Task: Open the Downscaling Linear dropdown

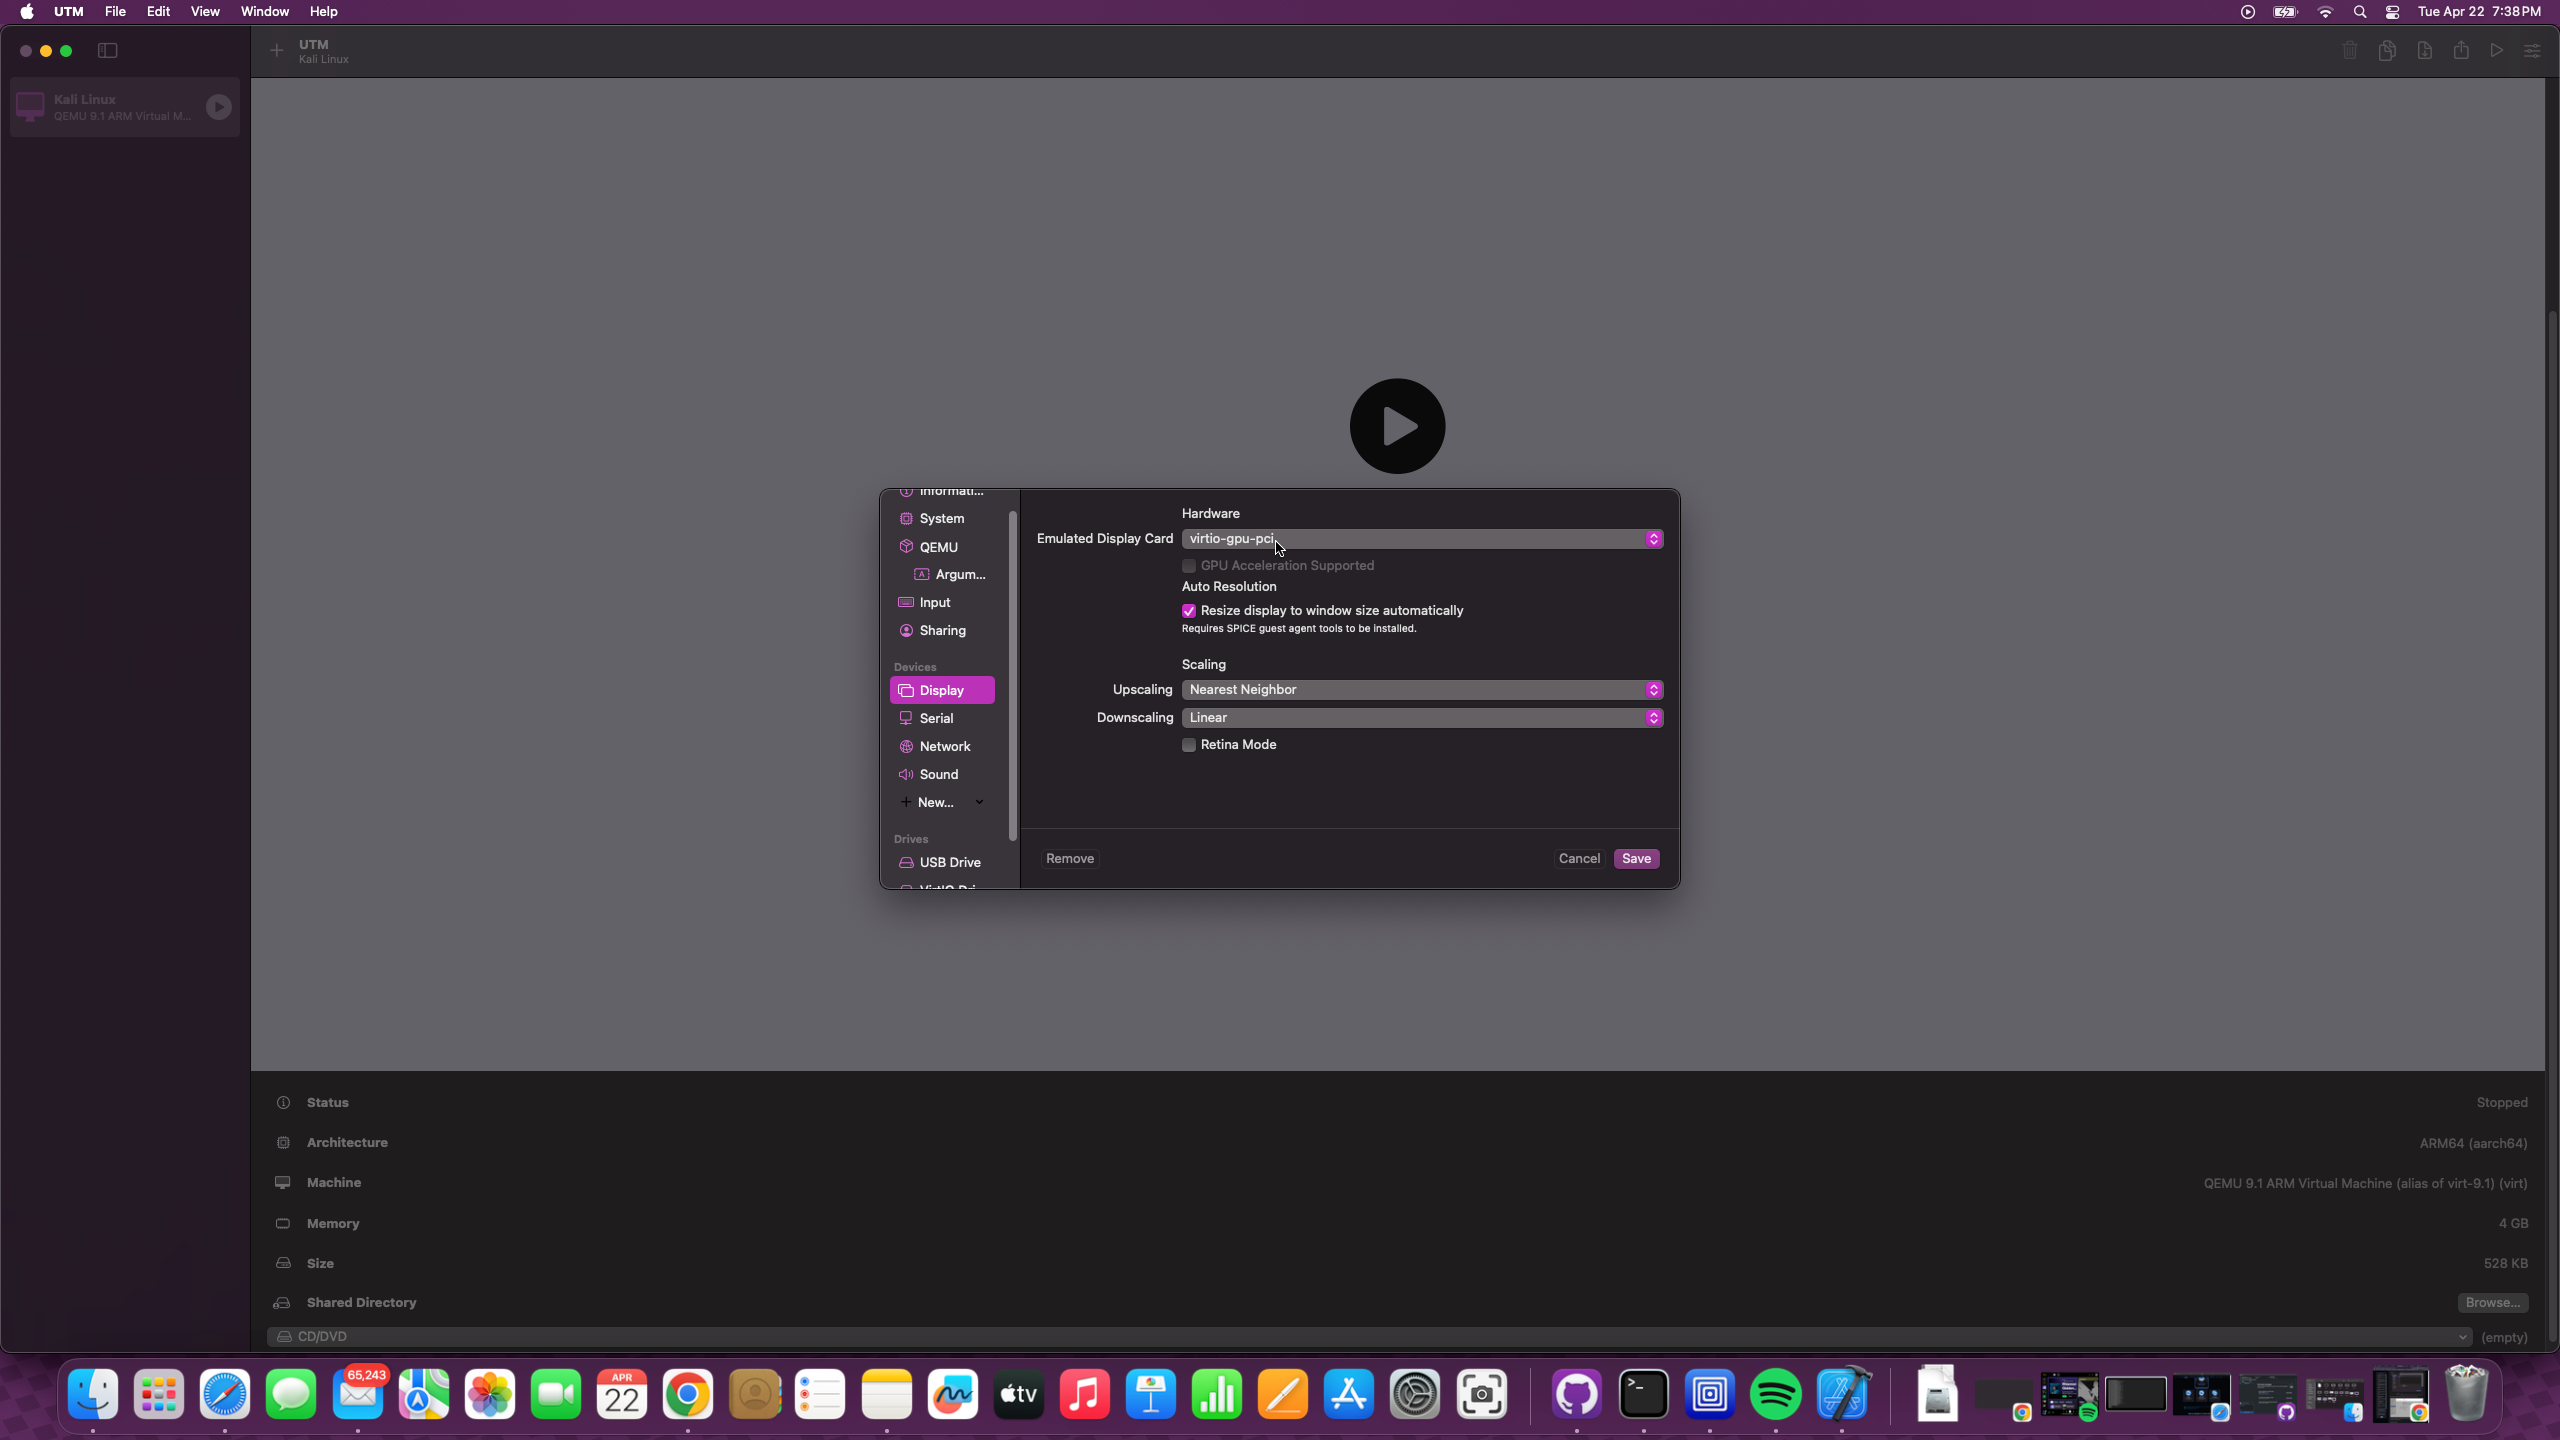Action: [1421, 718]
